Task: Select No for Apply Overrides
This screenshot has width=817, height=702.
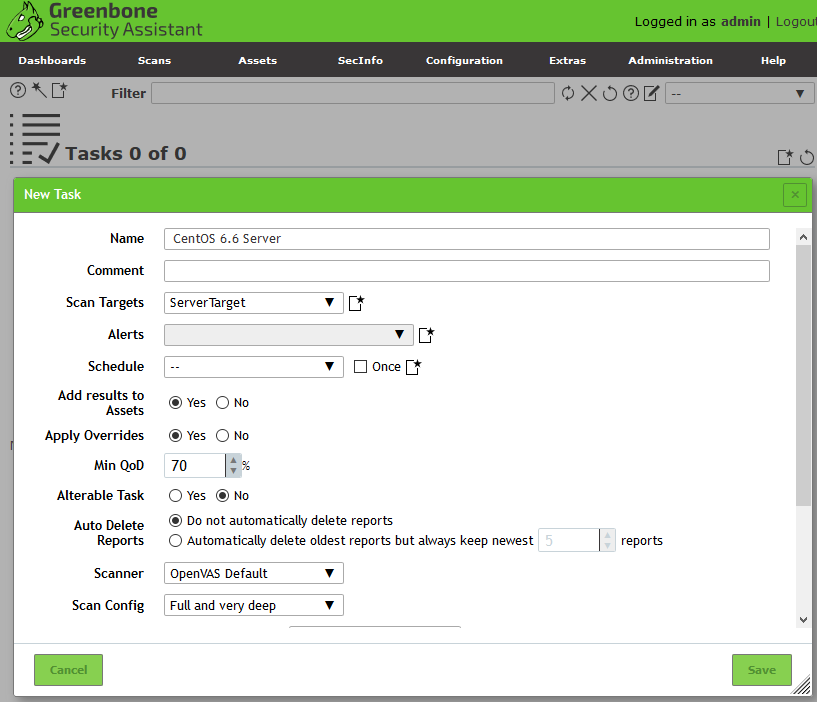Action: (222, 436)
